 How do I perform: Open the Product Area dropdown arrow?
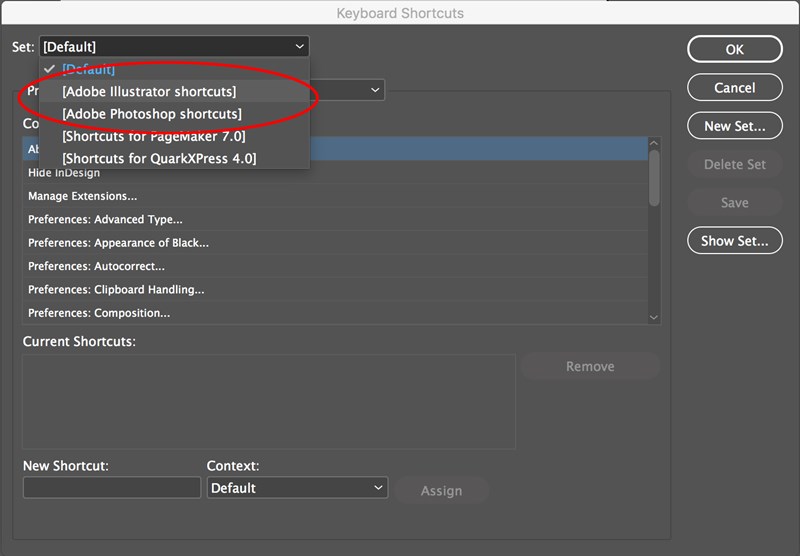click(375, 90)
